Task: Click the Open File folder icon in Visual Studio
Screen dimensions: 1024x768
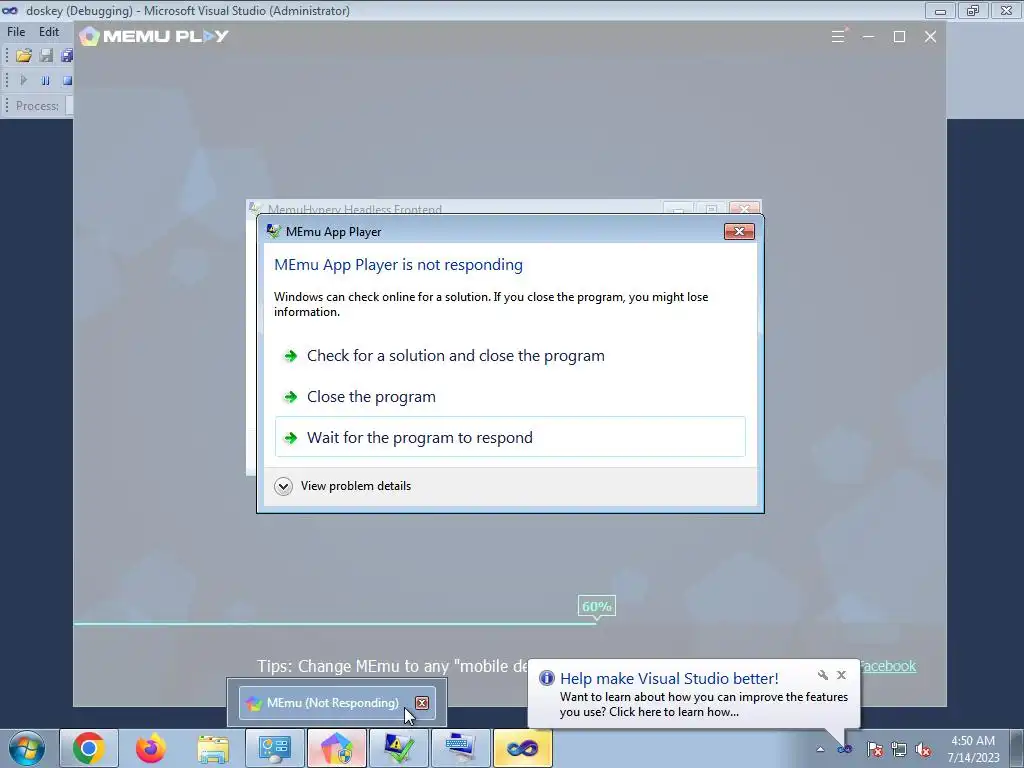Action: click(x=24, y=56)
